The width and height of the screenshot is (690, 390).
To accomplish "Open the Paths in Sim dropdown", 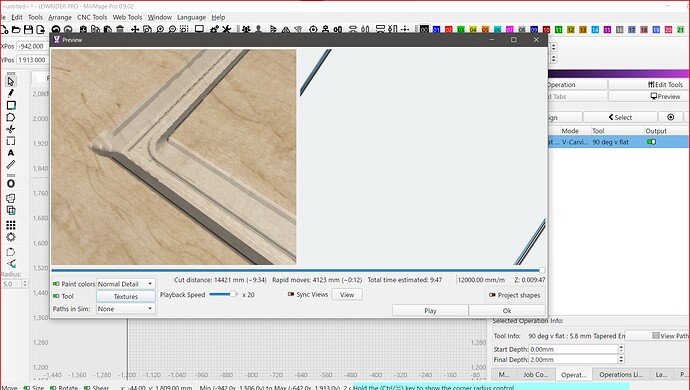I will [x=125, y=309].
